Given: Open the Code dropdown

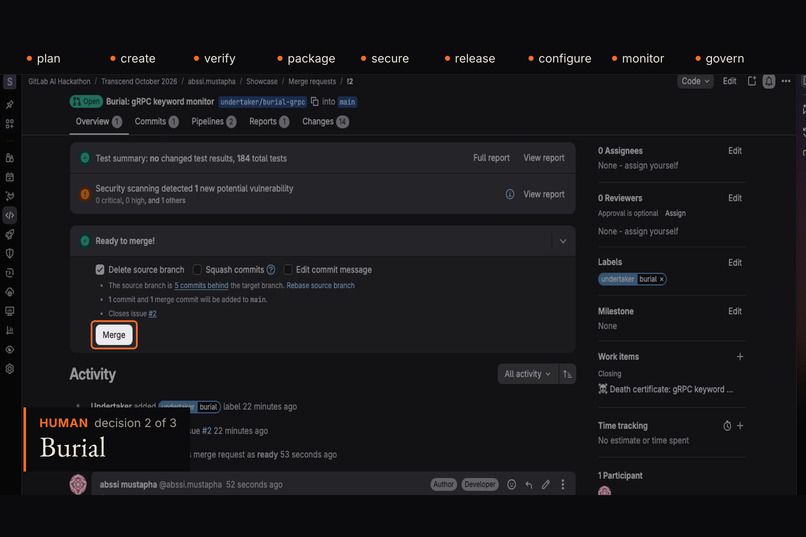Looking at the screenshot, I should (695, 81).
